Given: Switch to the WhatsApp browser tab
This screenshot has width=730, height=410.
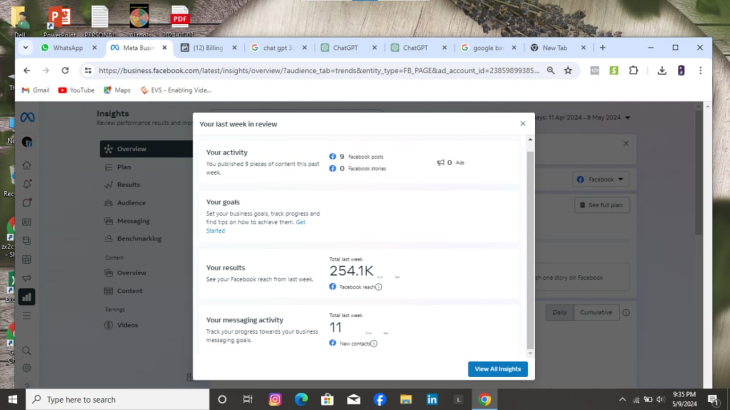Looking at the screenshot, I should click(69, 47).
